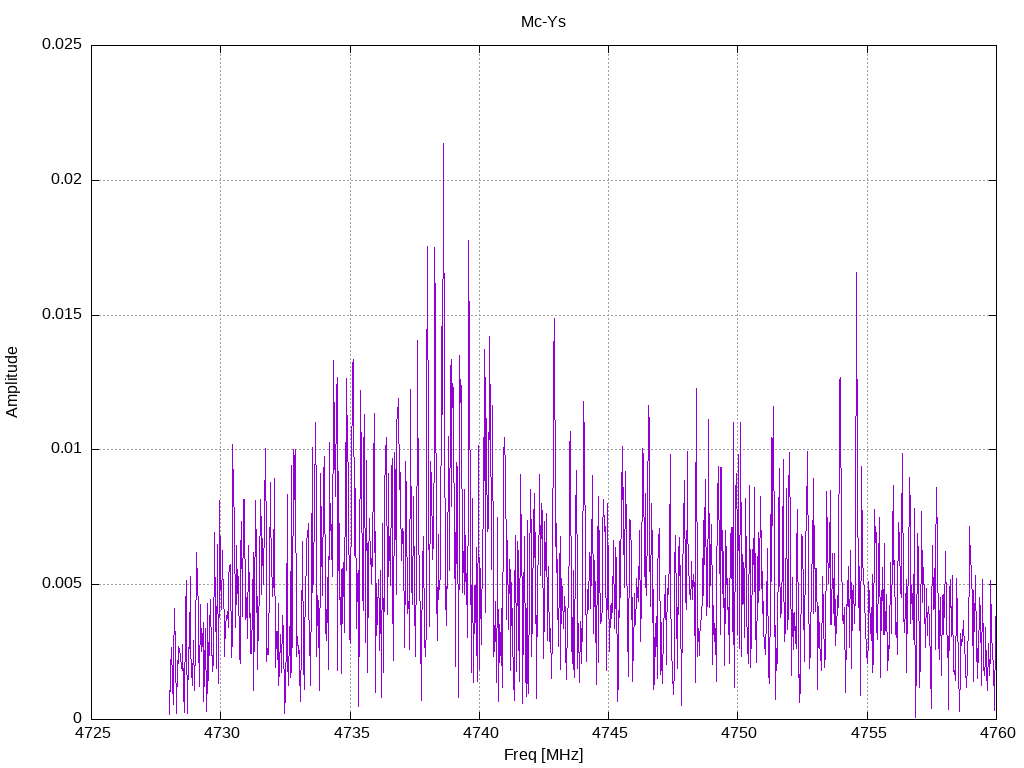Click the 0 y-axis tick label
Image resolution: width=1024 pixels, height=768 pixels.
pos(78,718)
